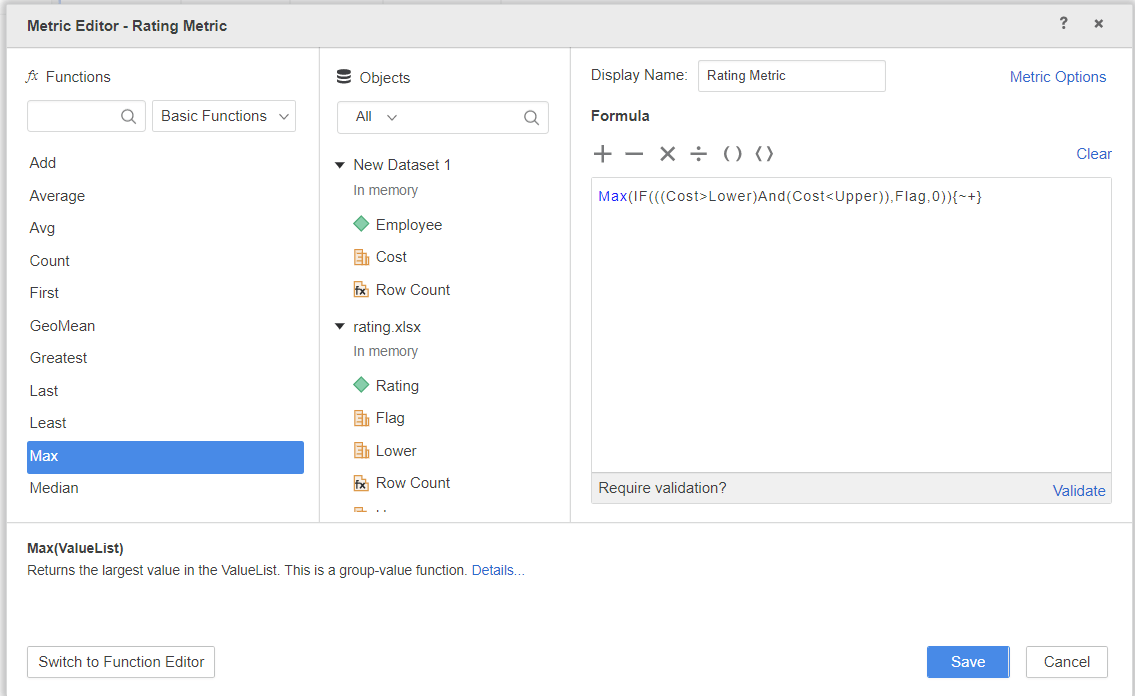Insert the plus operator into formula
Viewport: 1135px width, 696px height.
602,154
